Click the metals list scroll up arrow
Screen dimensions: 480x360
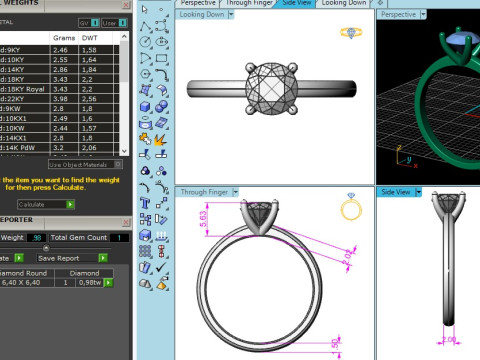[124, 36]
